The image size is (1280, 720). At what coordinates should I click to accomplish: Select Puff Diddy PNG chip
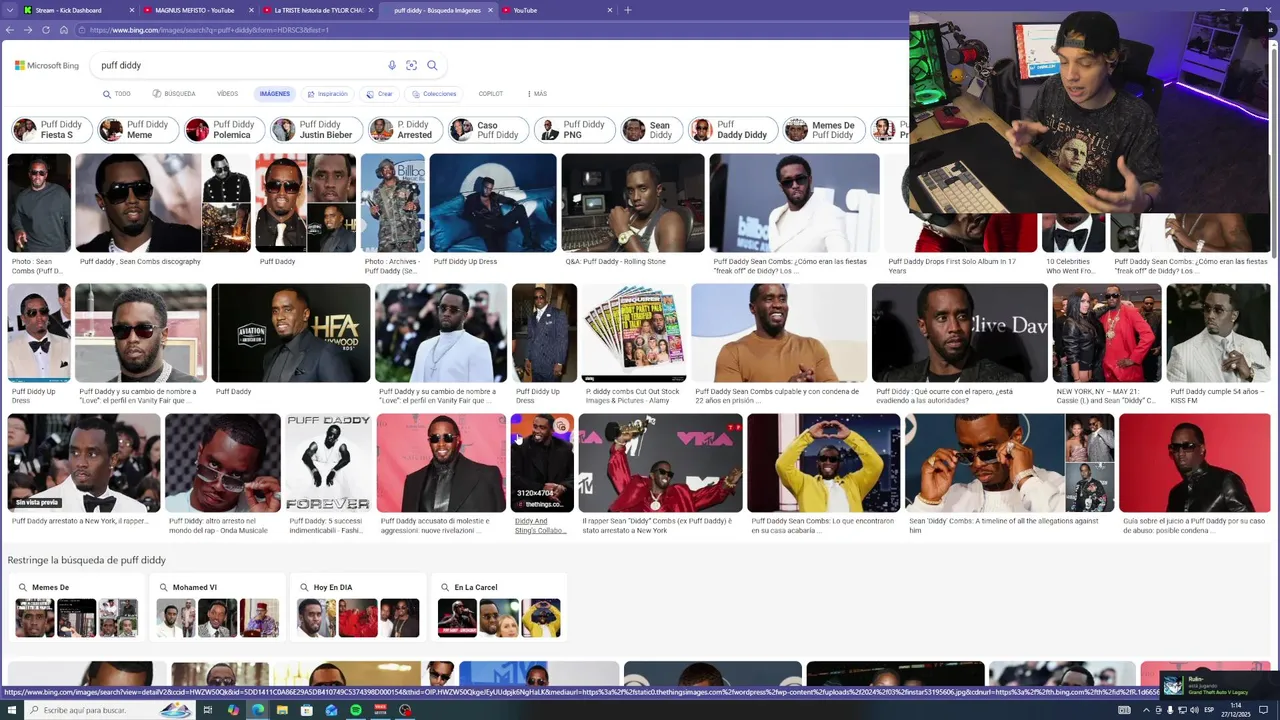pyautogui.click(x=574, y=130)
